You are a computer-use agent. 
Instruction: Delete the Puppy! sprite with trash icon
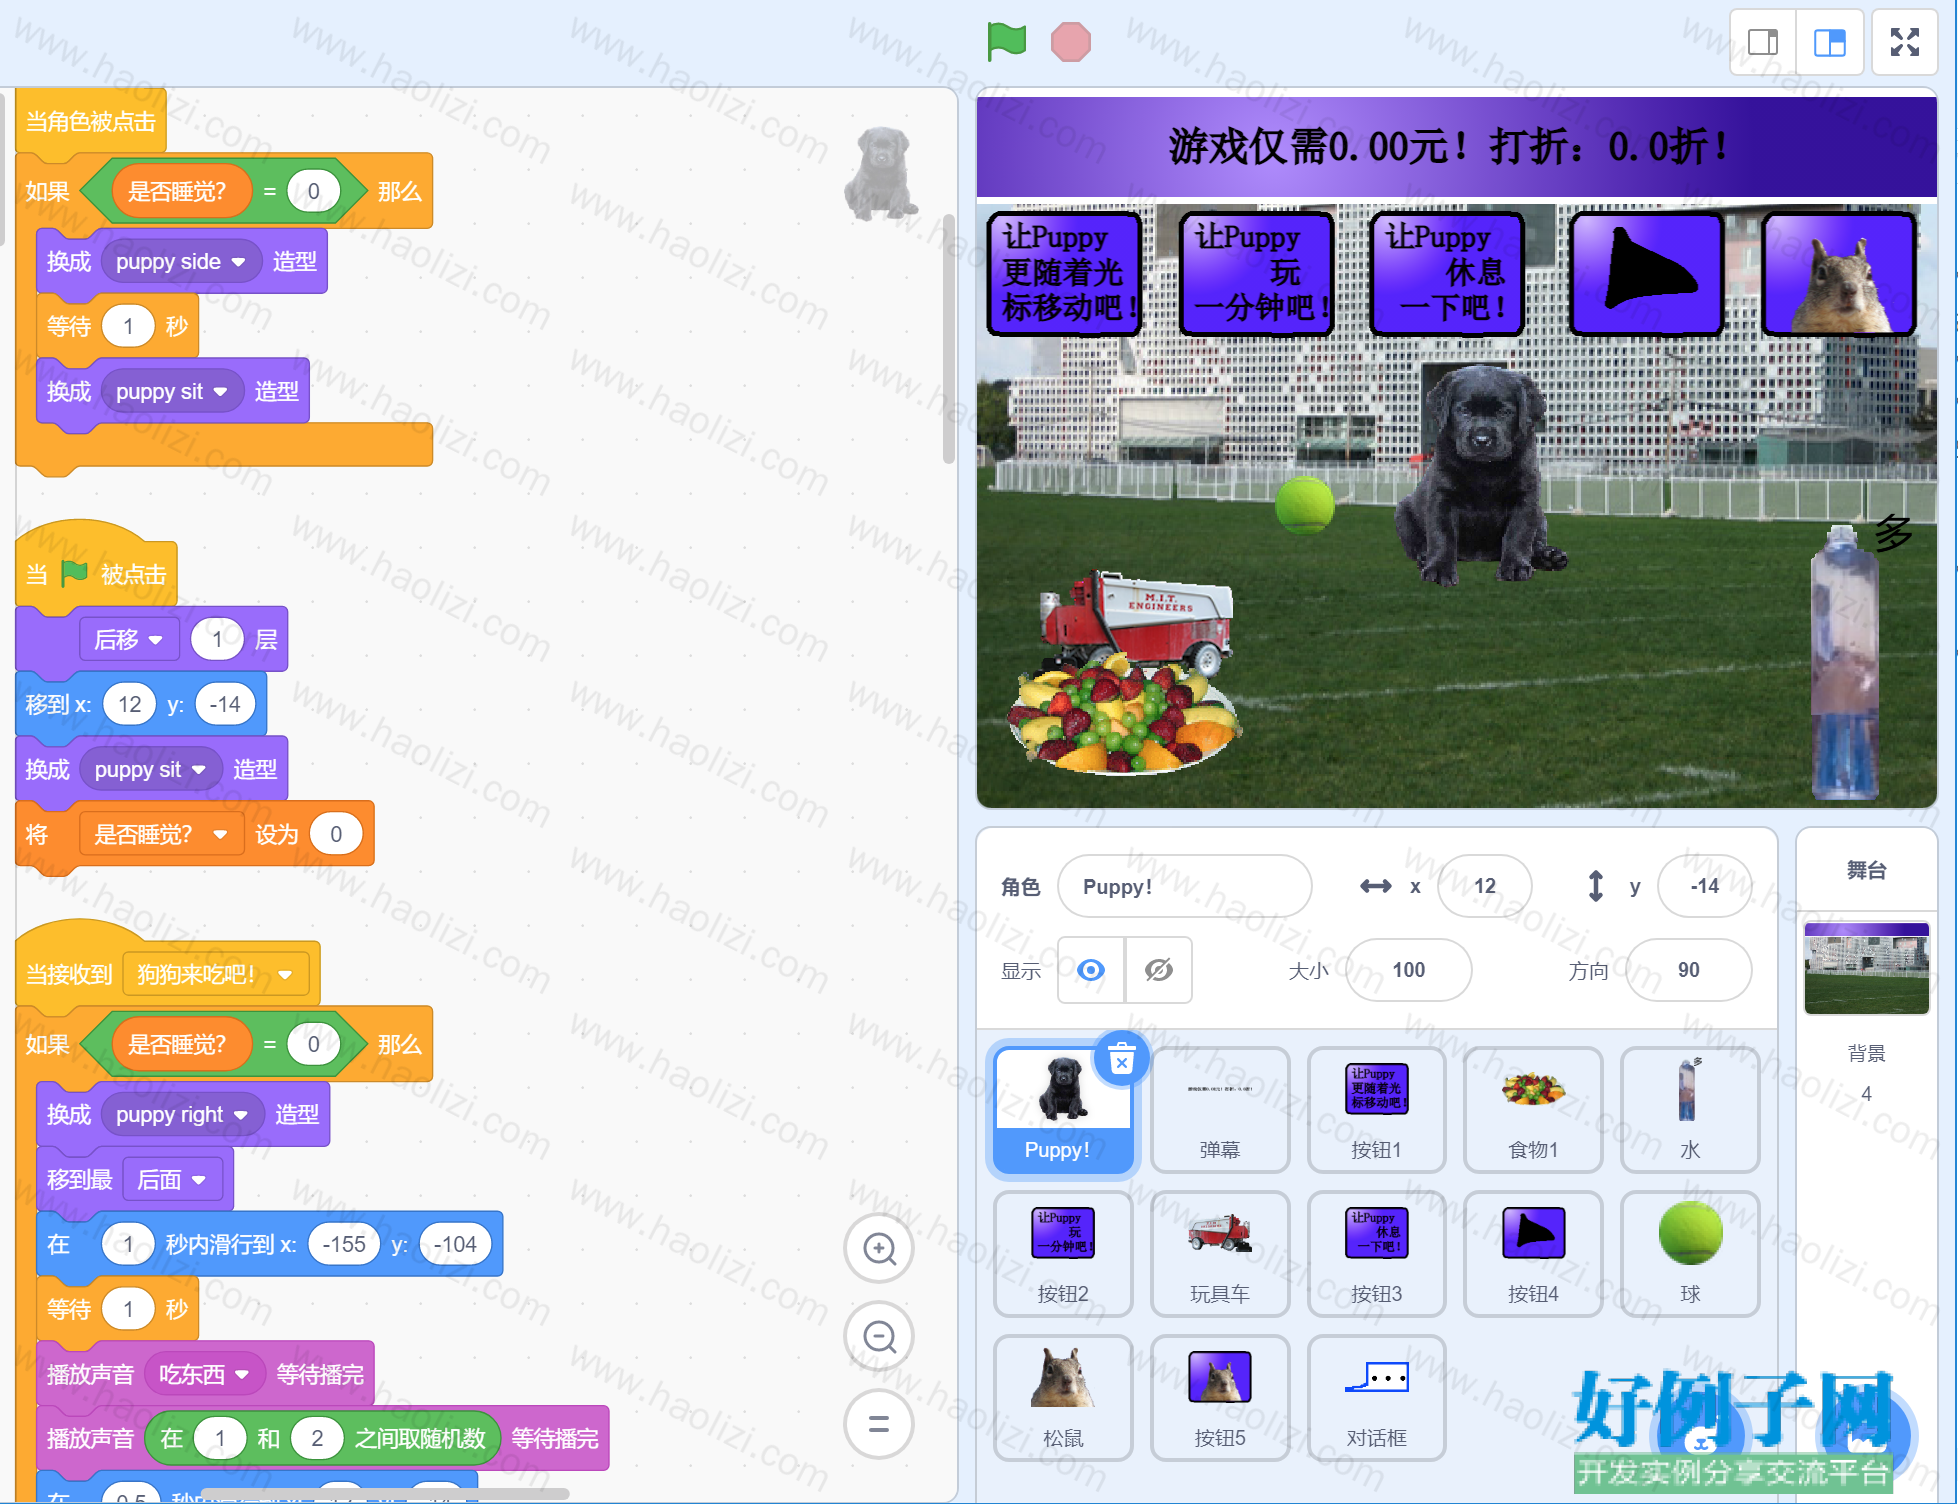point(1122,1059)
